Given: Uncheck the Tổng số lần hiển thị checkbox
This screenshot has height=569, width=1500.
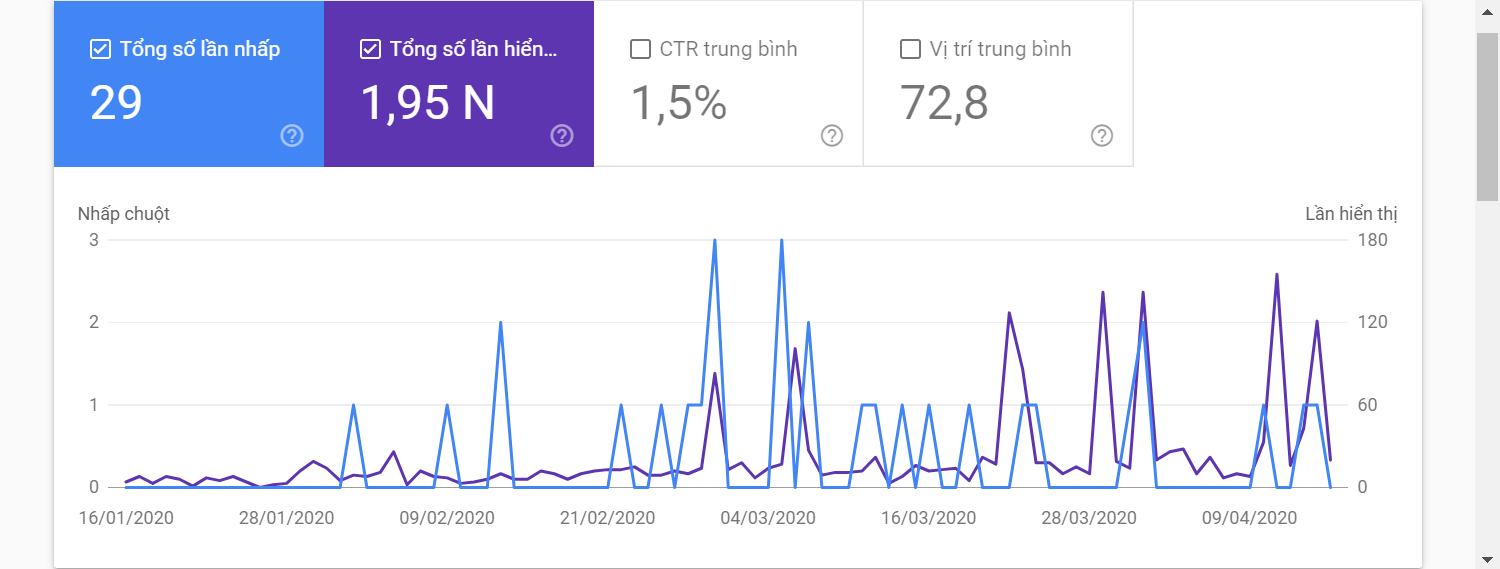Looking at the screenshot, I should pos(370,49).
